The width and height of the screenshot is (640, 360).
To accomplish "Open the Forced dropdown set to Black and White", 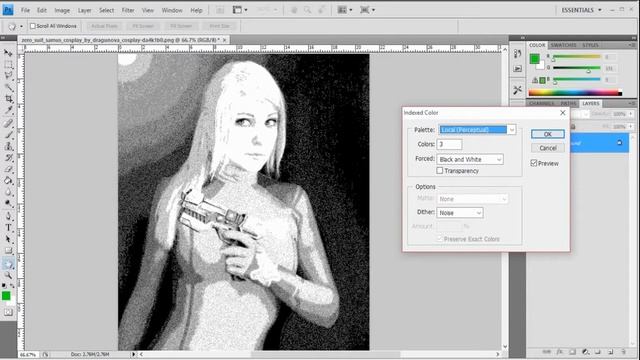I will click(470, 159).
